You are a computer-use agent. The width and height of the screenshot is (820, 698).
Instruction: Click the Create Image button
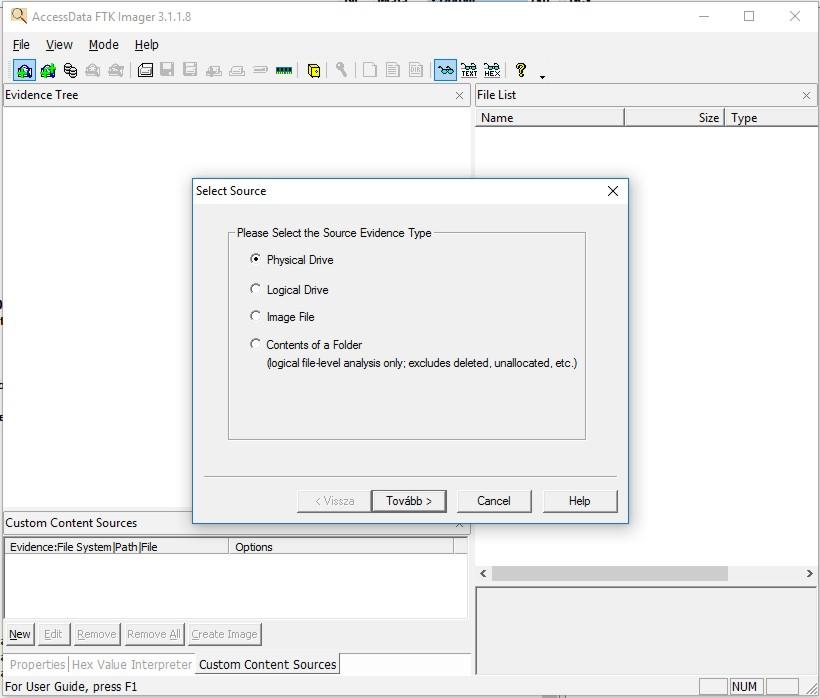tap(224, 634)
